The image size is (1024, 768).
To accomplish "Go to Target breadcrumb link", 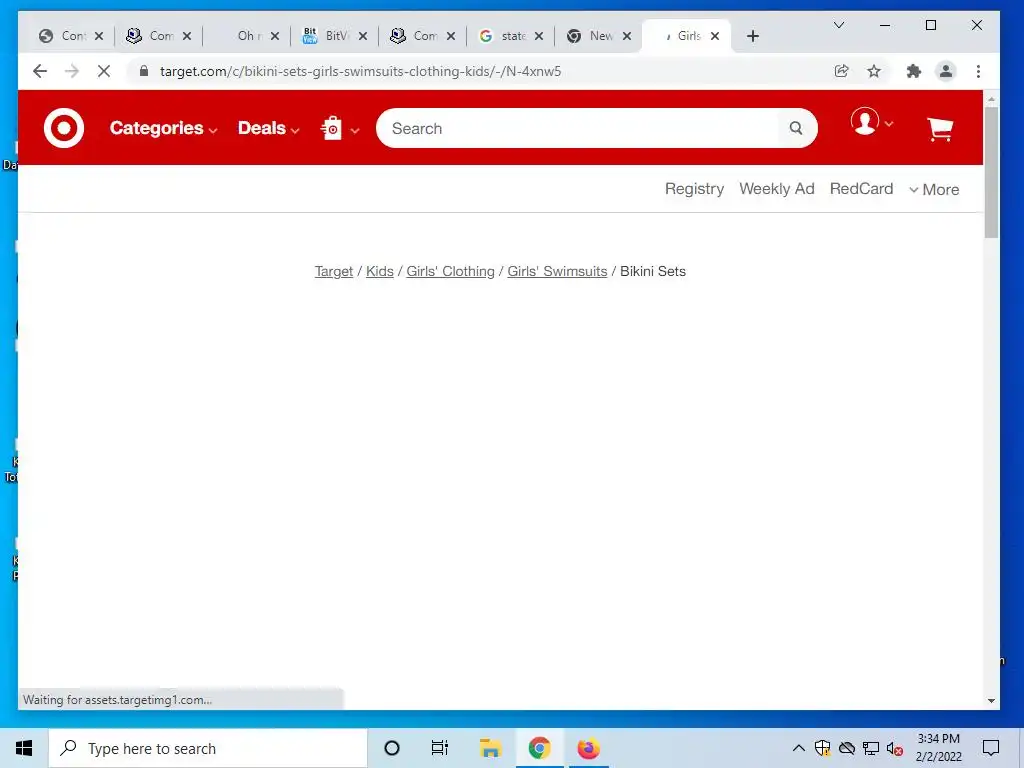I will [x=334, y=271].
